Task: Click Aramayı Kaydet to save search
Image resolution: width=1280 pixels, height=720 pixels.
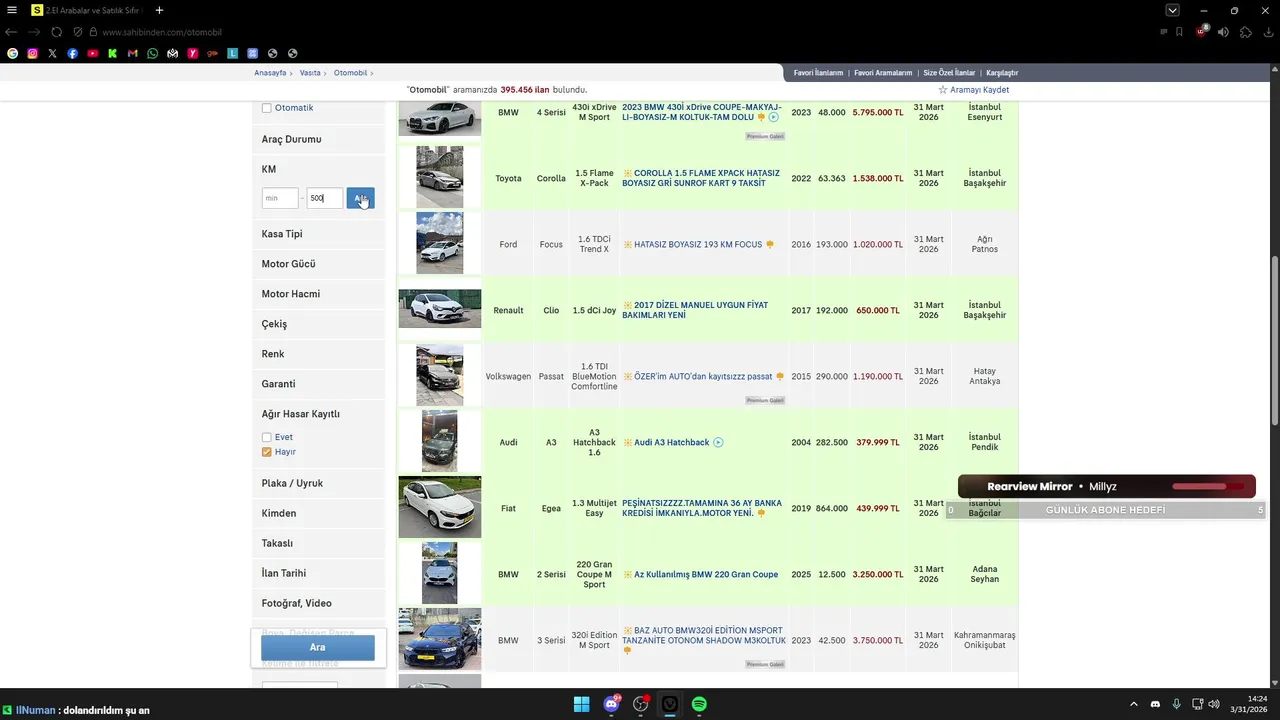Action: pyautogui.click(x=973, y=90)
